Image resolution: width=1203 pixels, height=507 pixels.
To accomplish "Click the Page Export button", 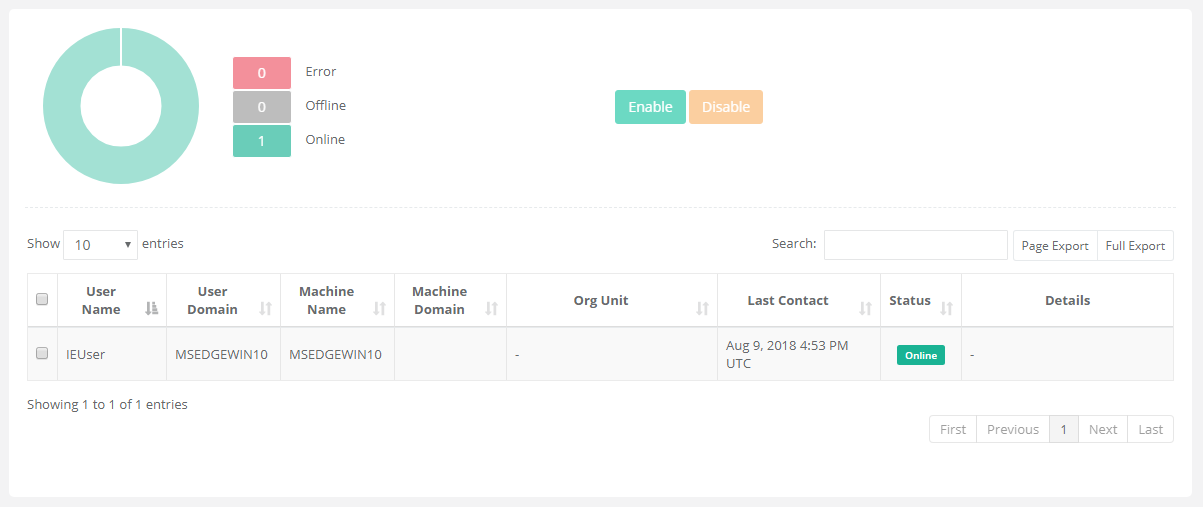I will pyautogui.click(x=1054, y=246).
